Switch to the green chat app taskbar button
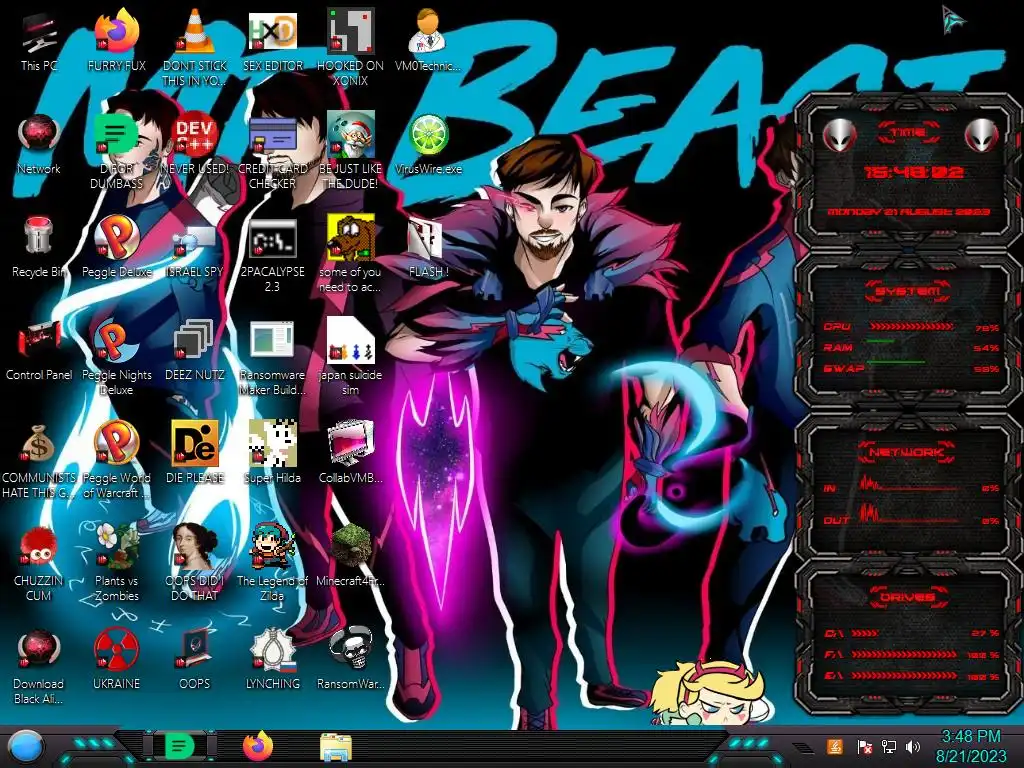The width and height of the screenshot is (1024, 768). (179, 746)
